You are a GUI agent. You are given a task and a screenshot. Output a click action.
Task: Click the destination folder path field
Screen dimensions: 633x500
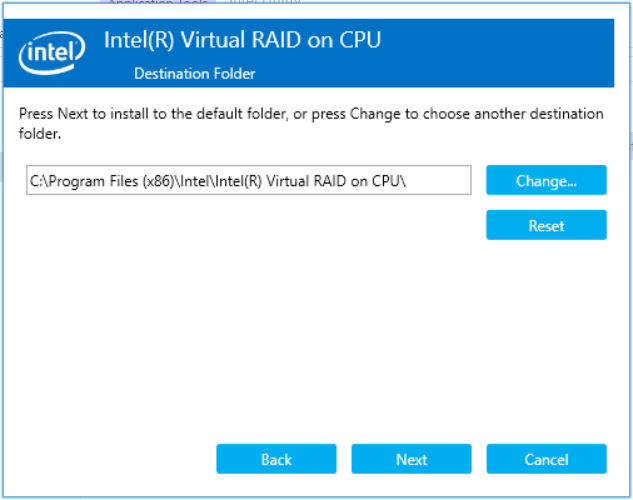coord(249,180)
